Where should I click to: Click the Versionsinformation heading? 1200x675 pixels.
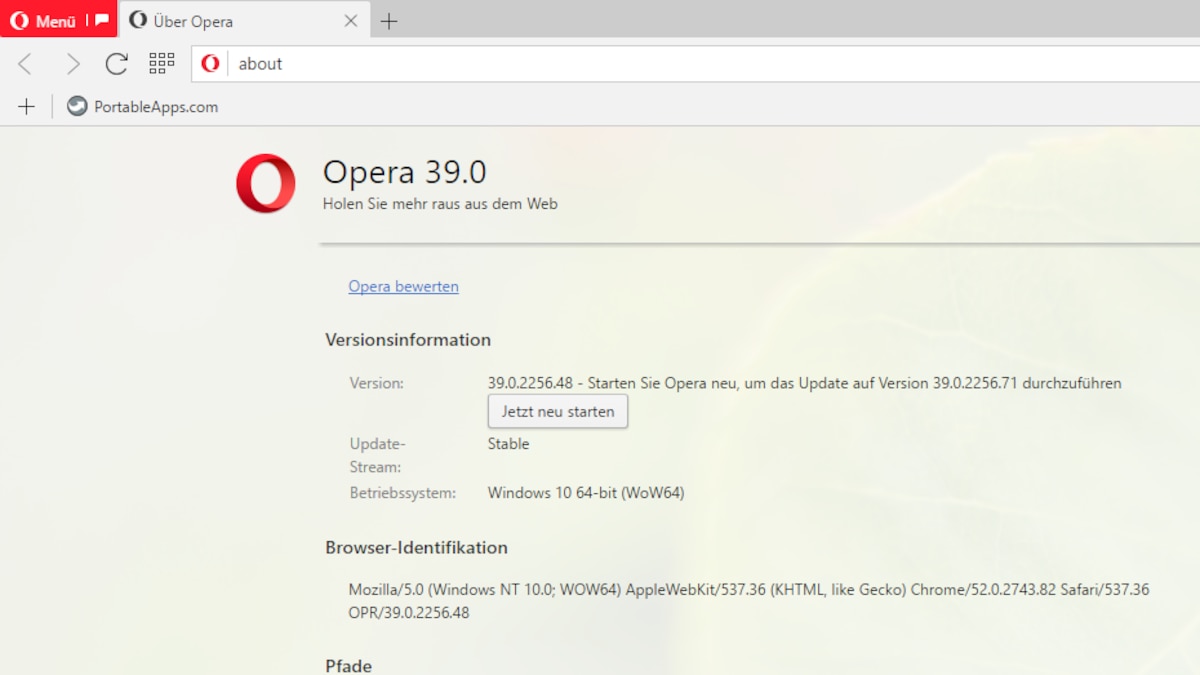tap(408, 340)
